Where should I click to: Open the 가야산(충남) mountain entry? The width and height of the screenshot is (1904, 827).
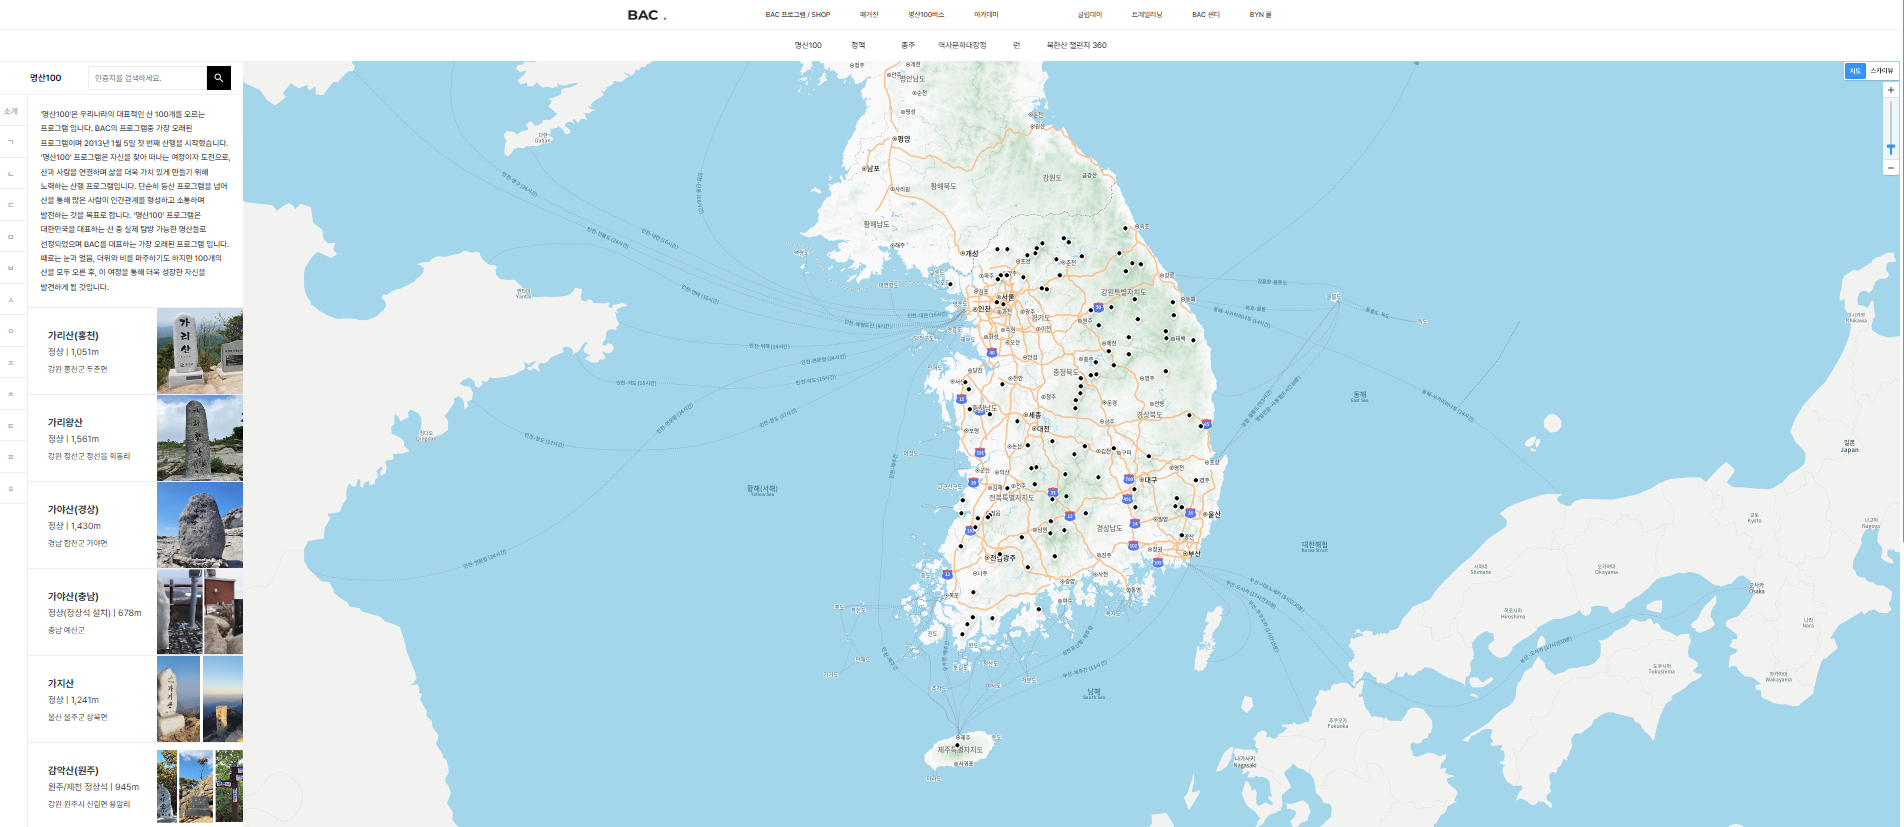135,612
